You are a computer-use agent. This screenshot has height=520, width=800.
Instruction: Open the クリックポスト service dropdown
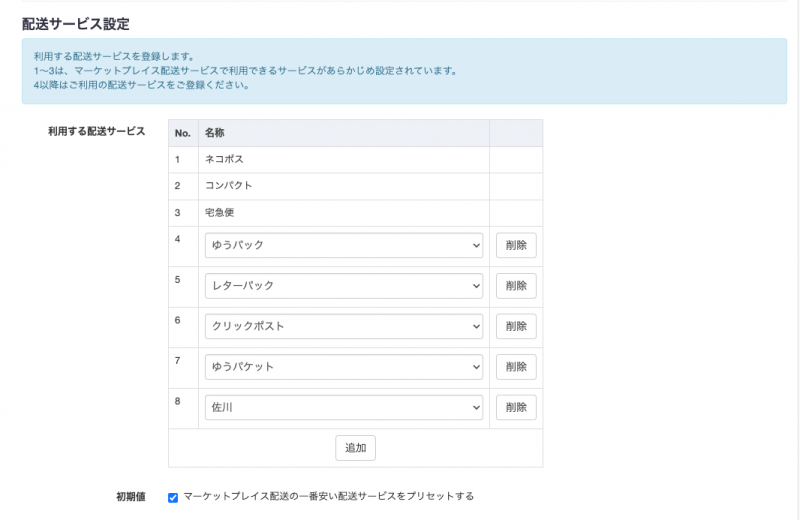[344, 327]
